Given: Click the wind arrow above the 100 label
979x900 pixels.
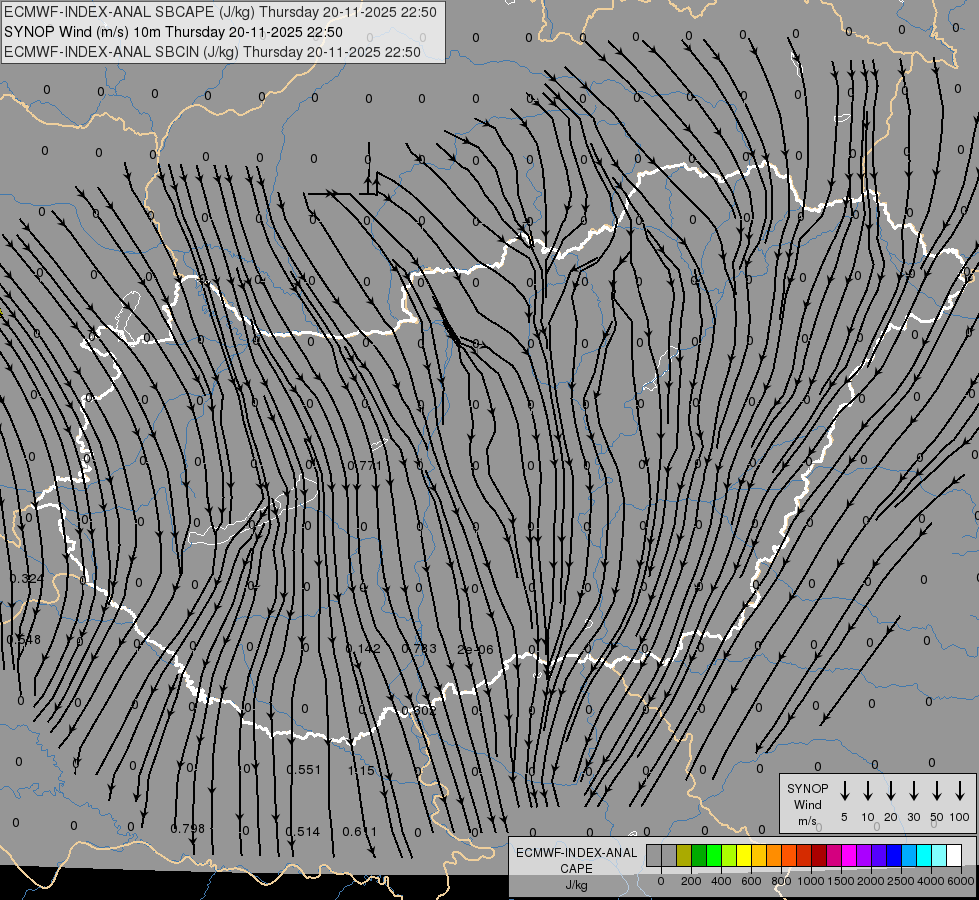Looking at the screenshot, I should pos(960,791).
